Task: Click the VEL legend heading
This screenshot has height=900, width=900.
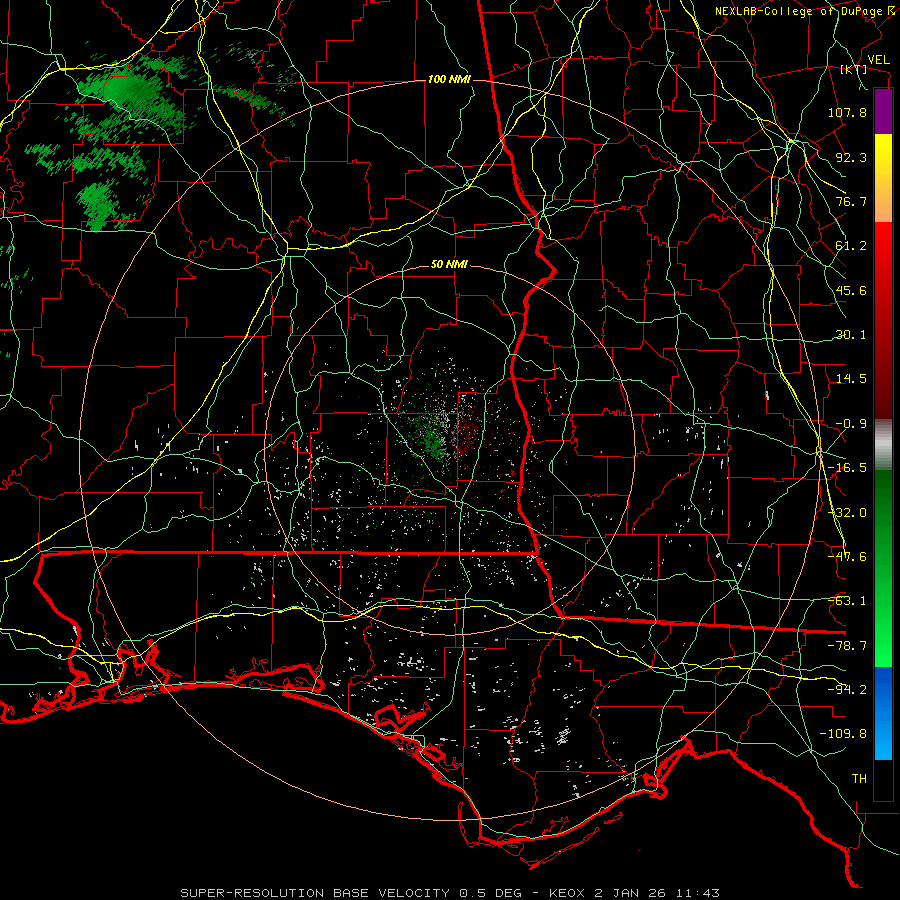Action: tap(878, 60)
